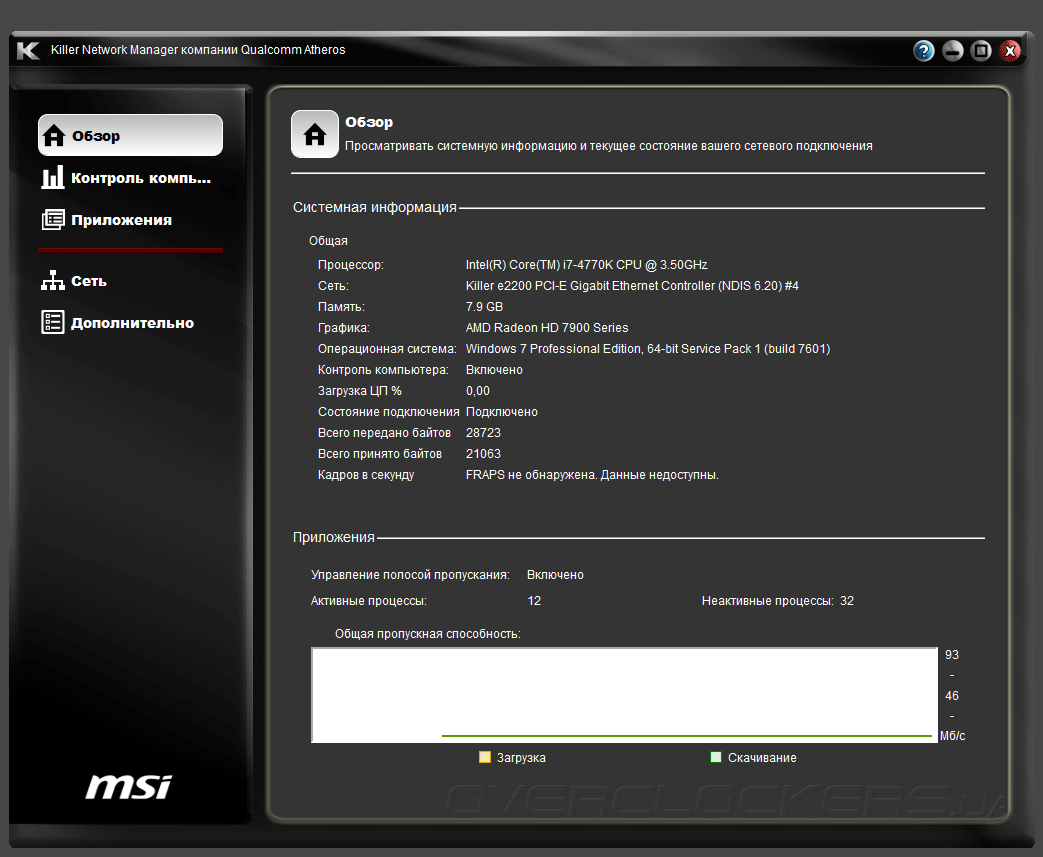
Task: Click the MSI logo at bottom left
Action: tap(128, 787)
